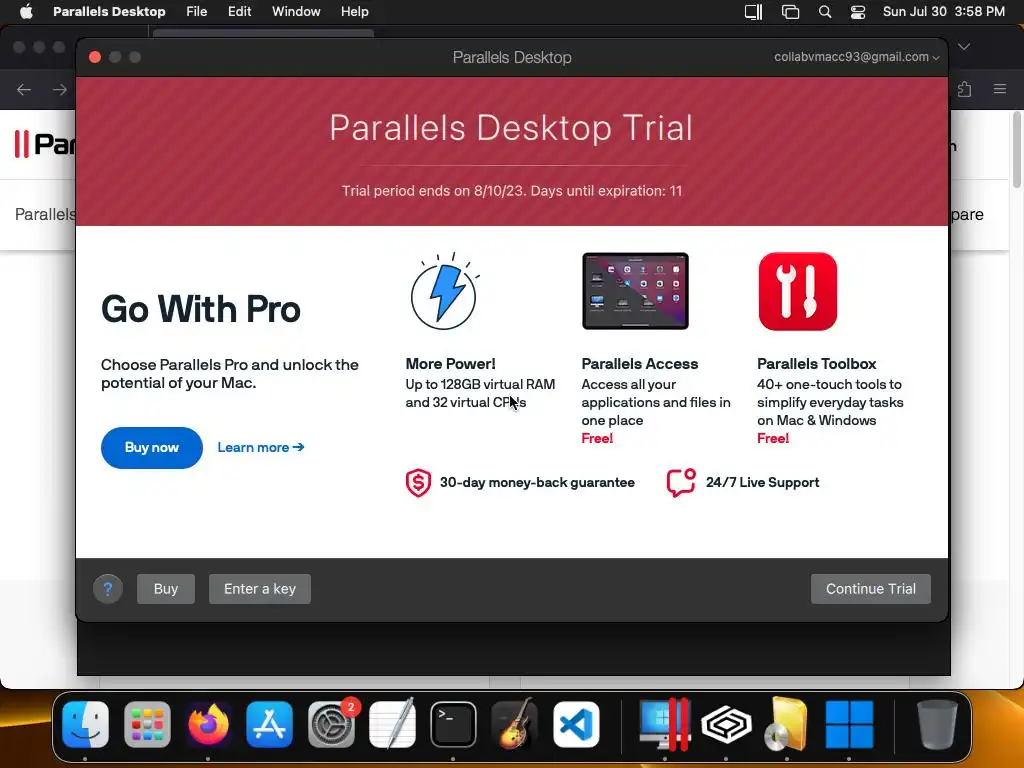The width and height of the screenshot is (1024, 768).
Task: Open Visual Studio Code from the Dock
Action: coord(576,724)
